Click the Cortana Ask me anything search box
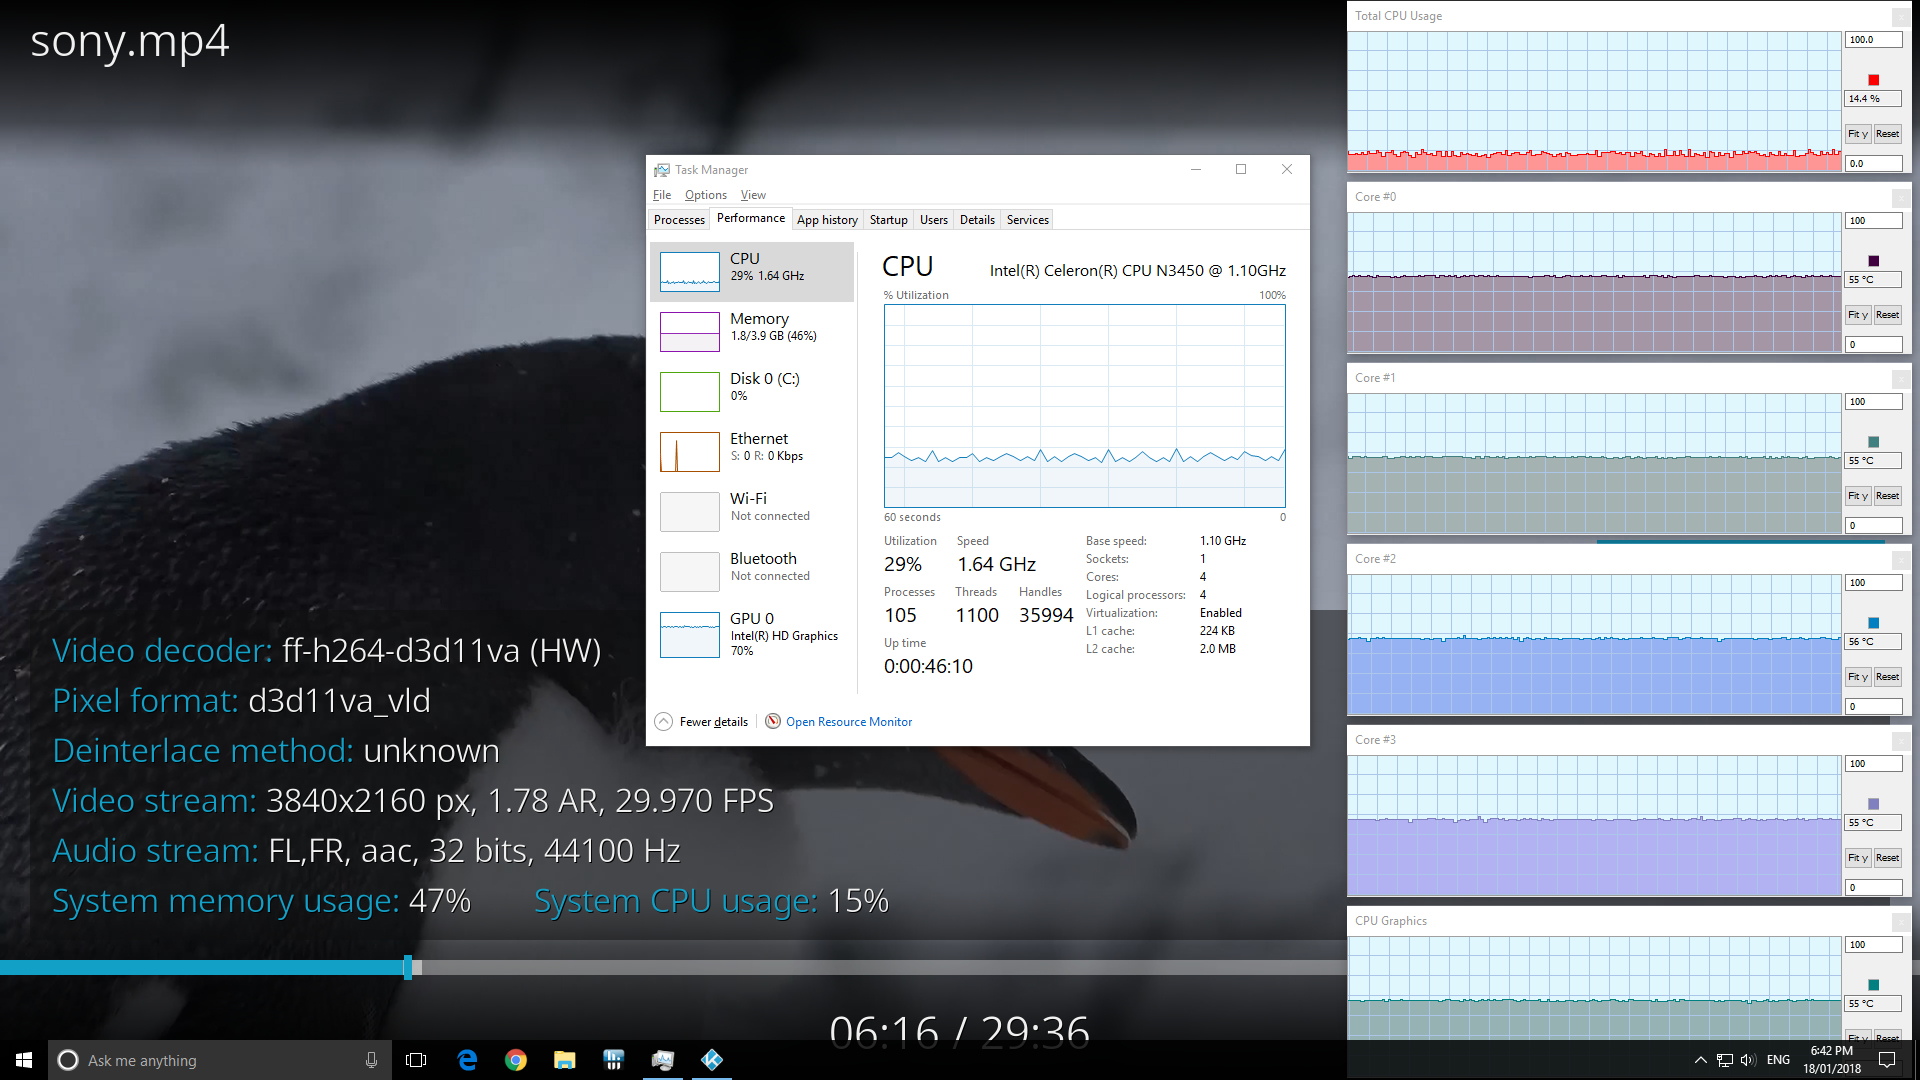This screenshot has height=1080, width=1920. 219,1060
